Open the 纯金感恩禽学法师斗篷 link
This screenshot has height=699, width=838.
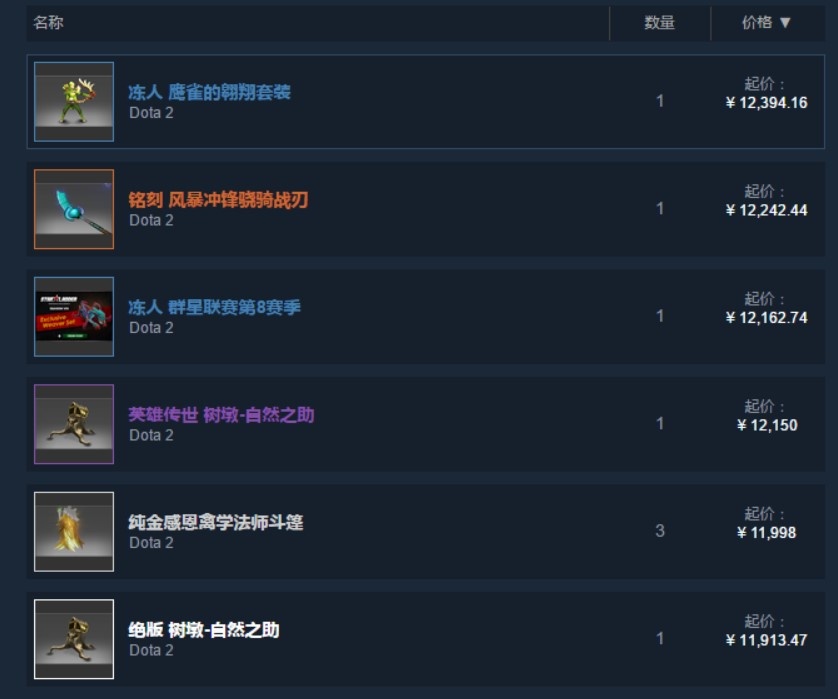coord(216,522)
